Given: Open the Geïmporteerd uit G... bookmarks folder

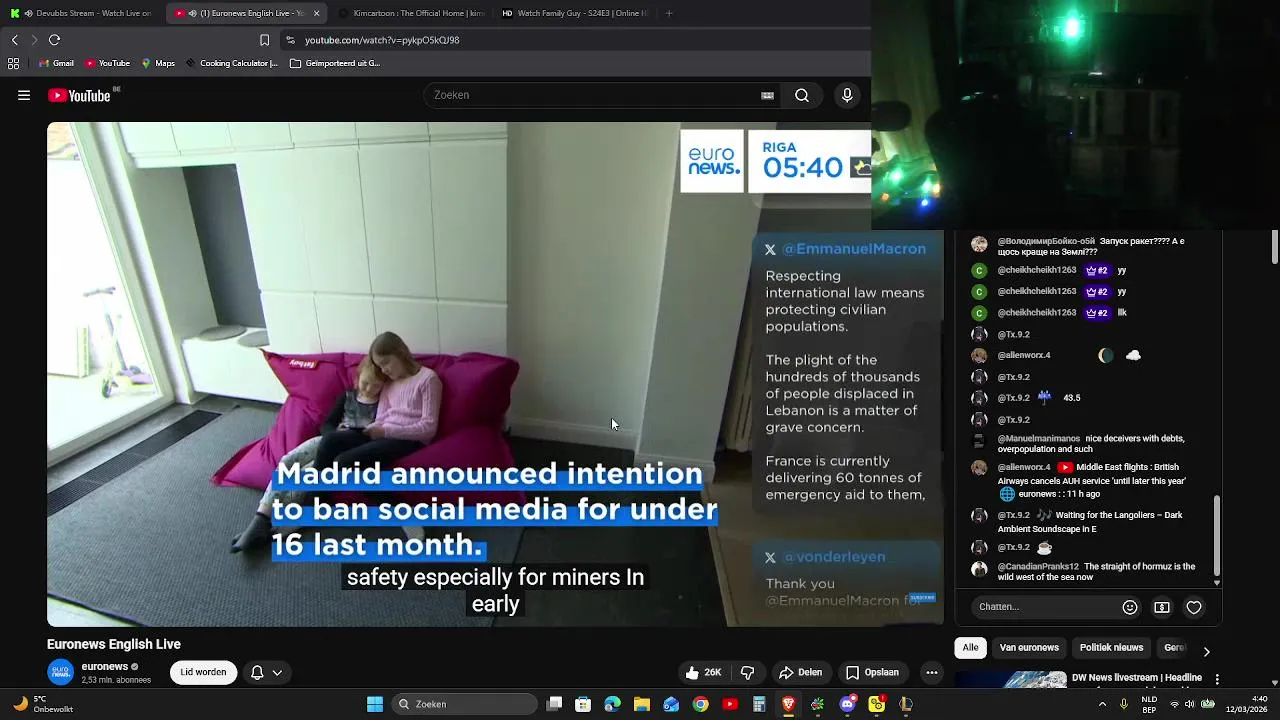Looking at the screenshot, I should tap(335, 63).
